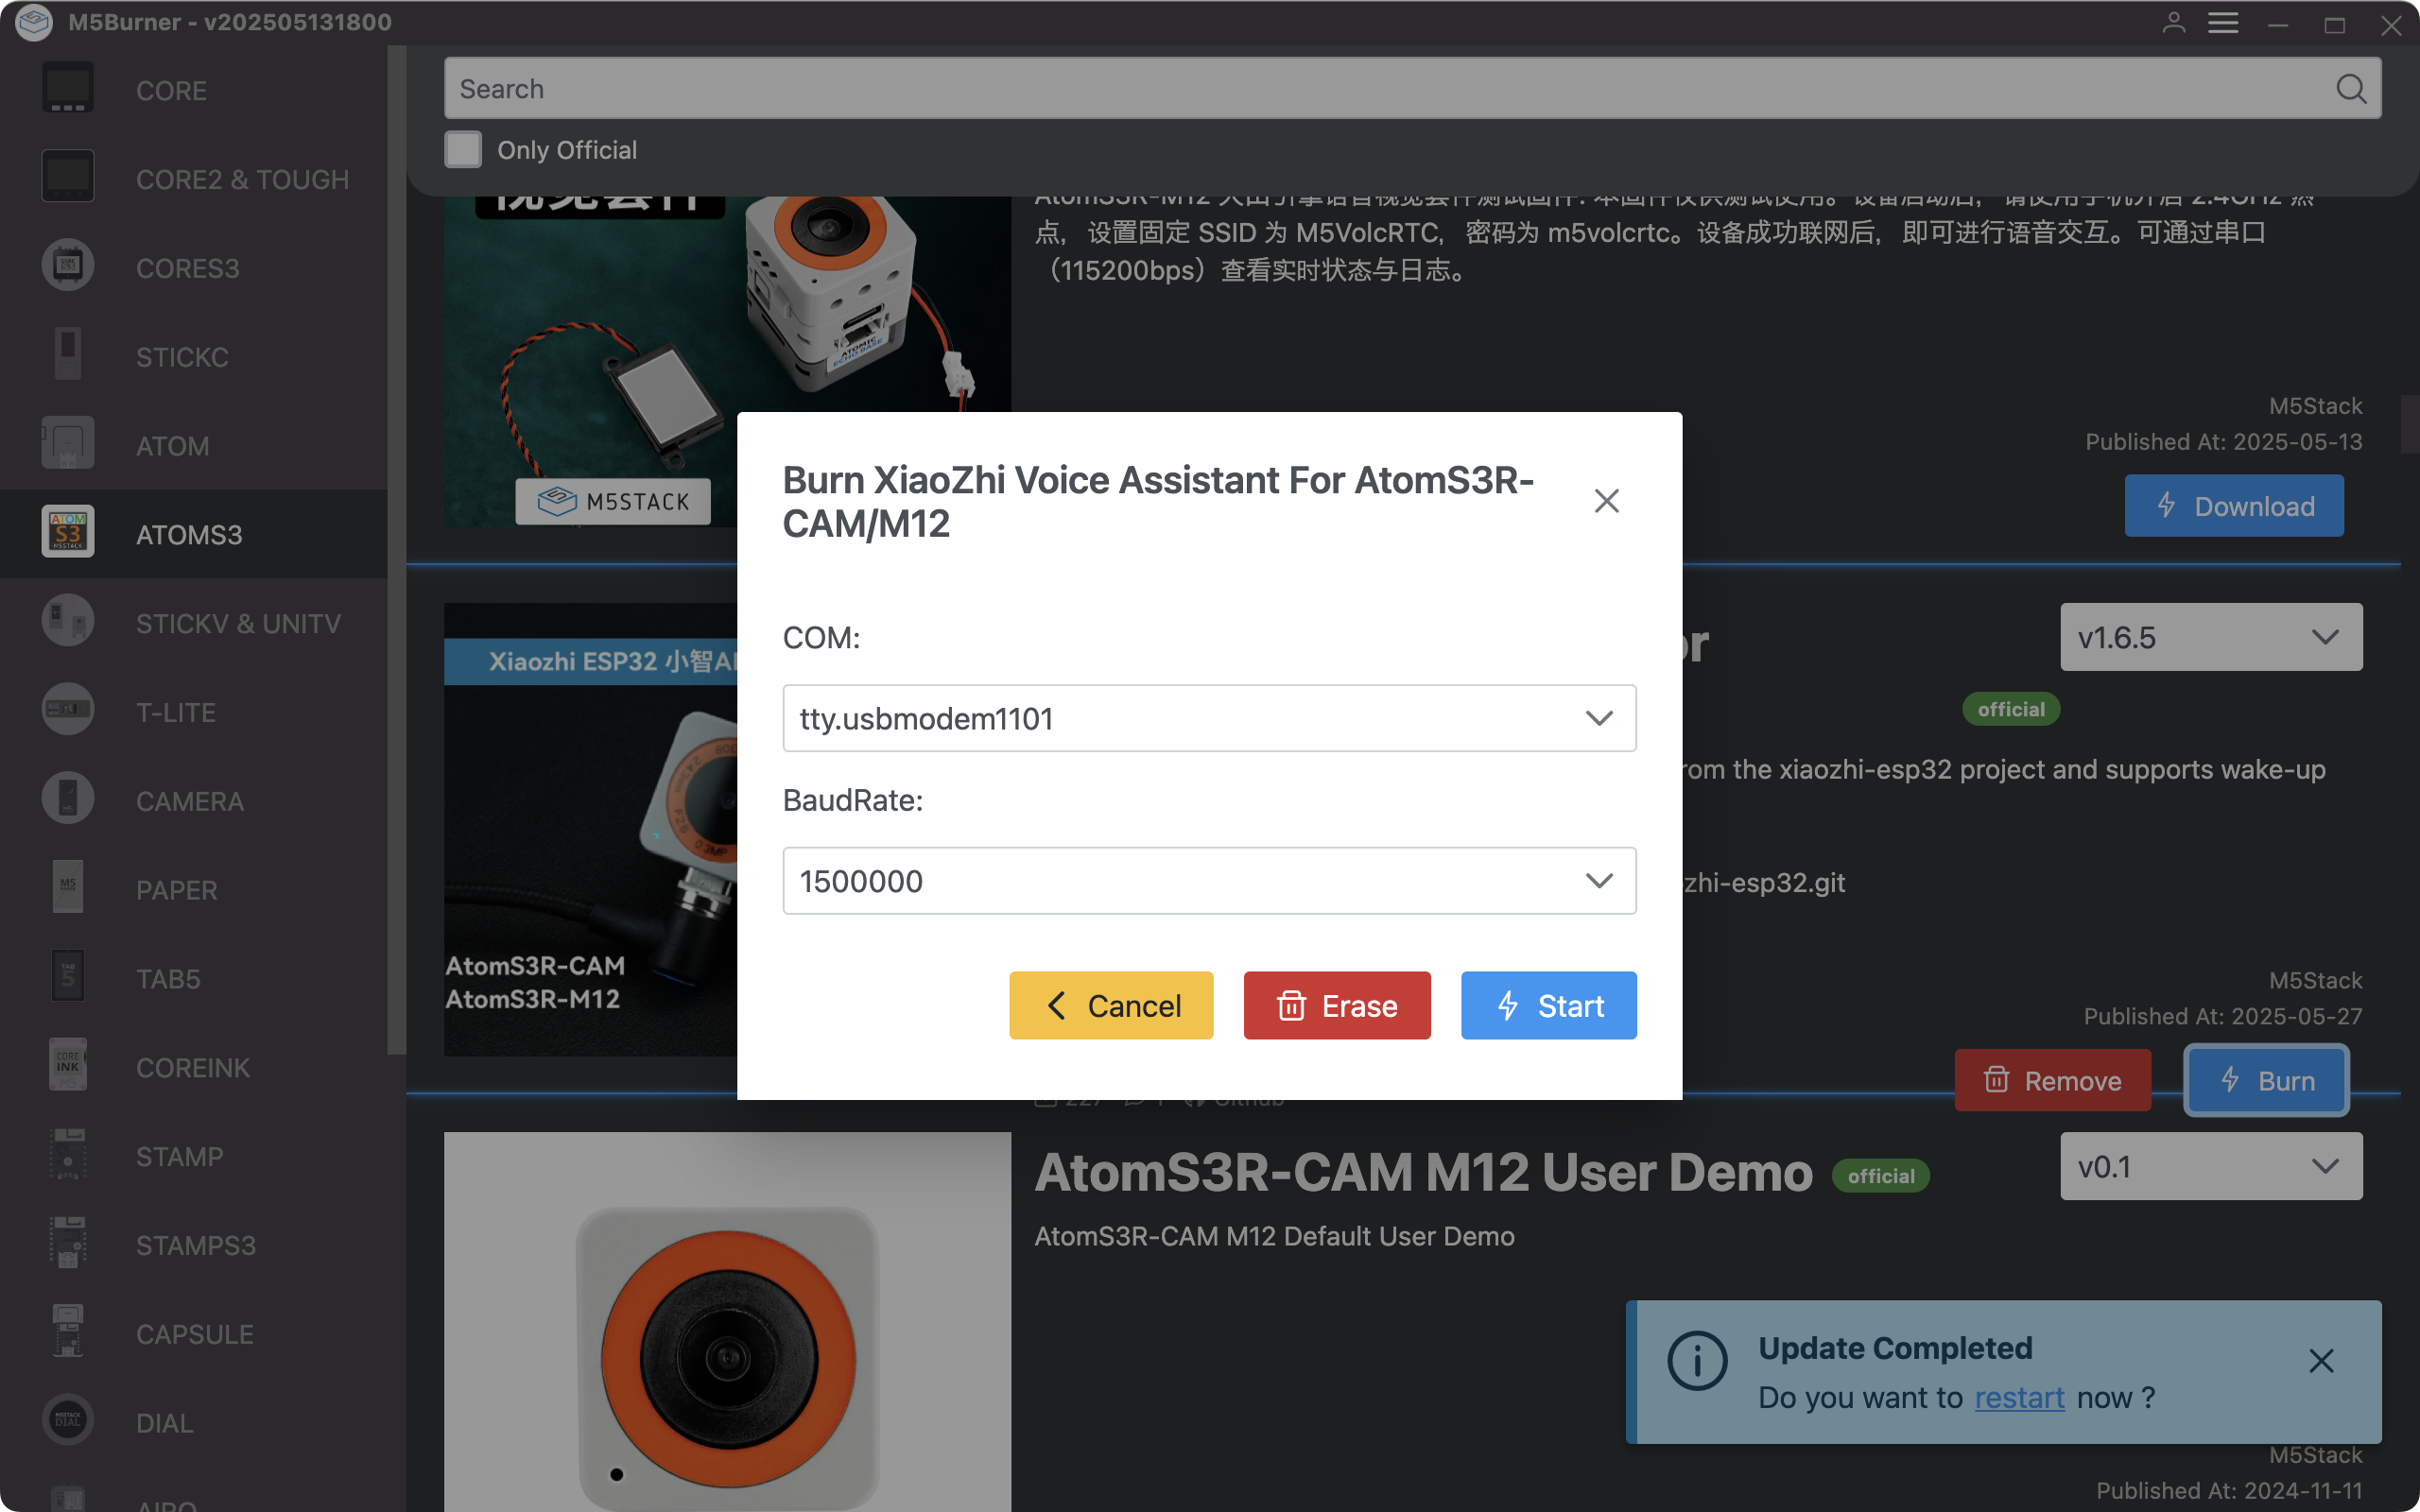2420x1512 pixels.
Task: Toggle the Only Official checkbox
Action: 463,150
